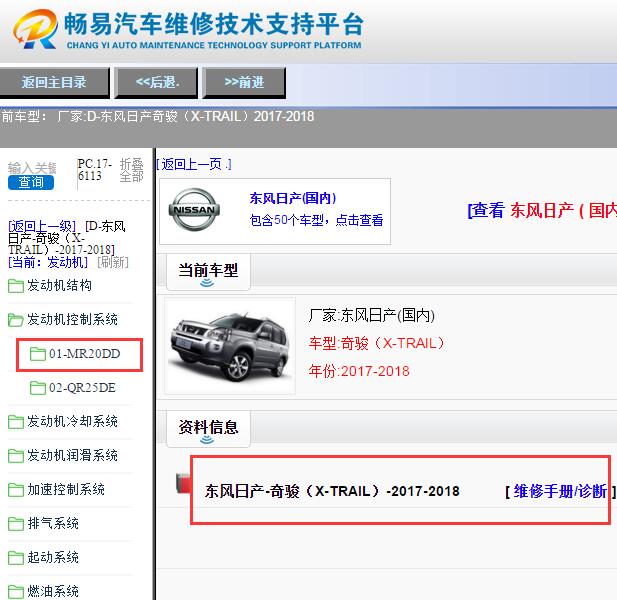
Task: Click the folder icon beside 发动机冷却系统
Action: pyautogui.click(x=16, y=422)
